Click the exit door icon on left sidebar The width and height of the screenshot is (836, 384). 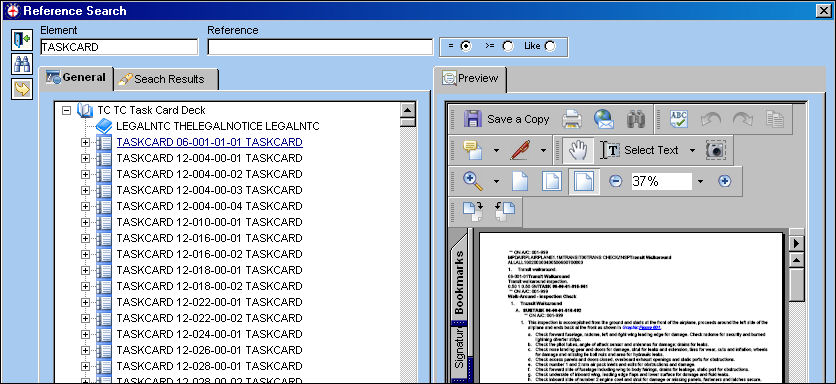click(22, 40)
